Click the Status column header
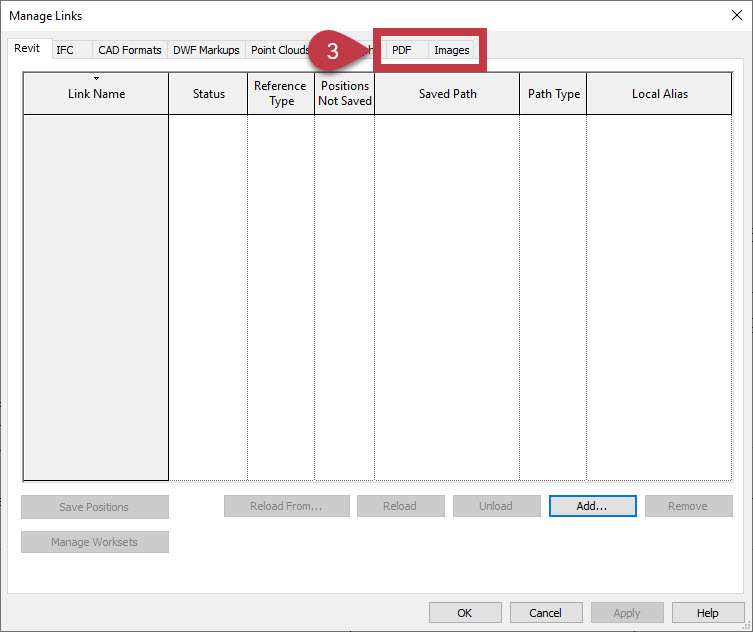The width and height of the screenshot is (753, 632). point(208,94)
